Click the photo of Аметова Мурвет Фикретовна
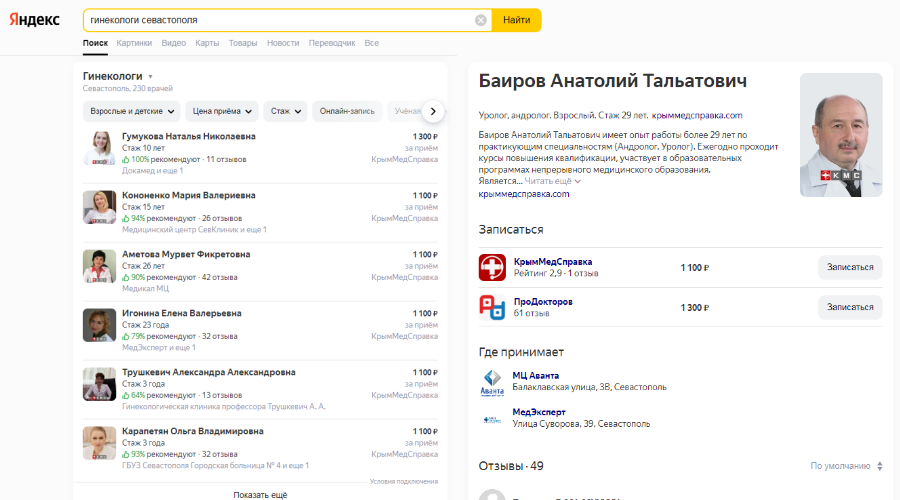This screenshot has height=500, width=900. [x=99, y=266]
